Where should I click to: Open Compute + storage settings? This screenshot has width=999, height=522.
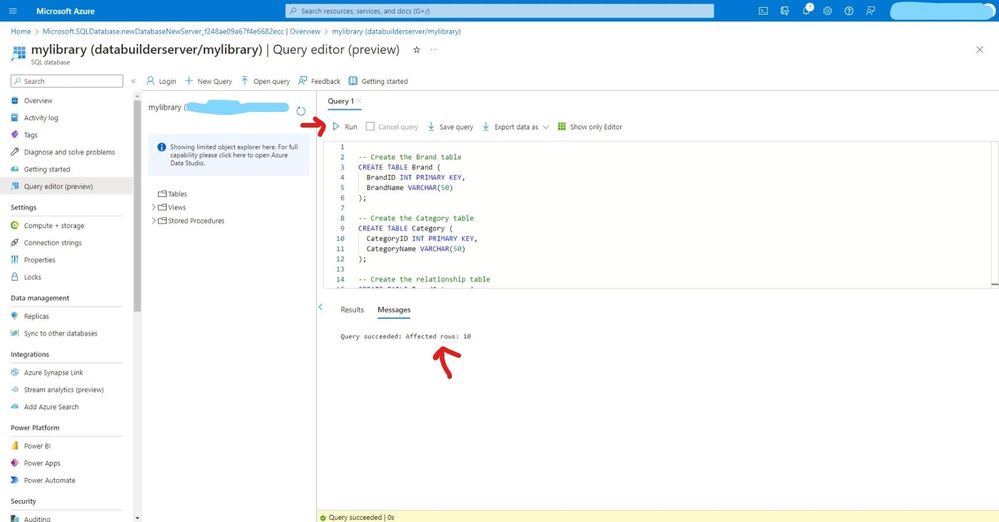tap(54, 226)
